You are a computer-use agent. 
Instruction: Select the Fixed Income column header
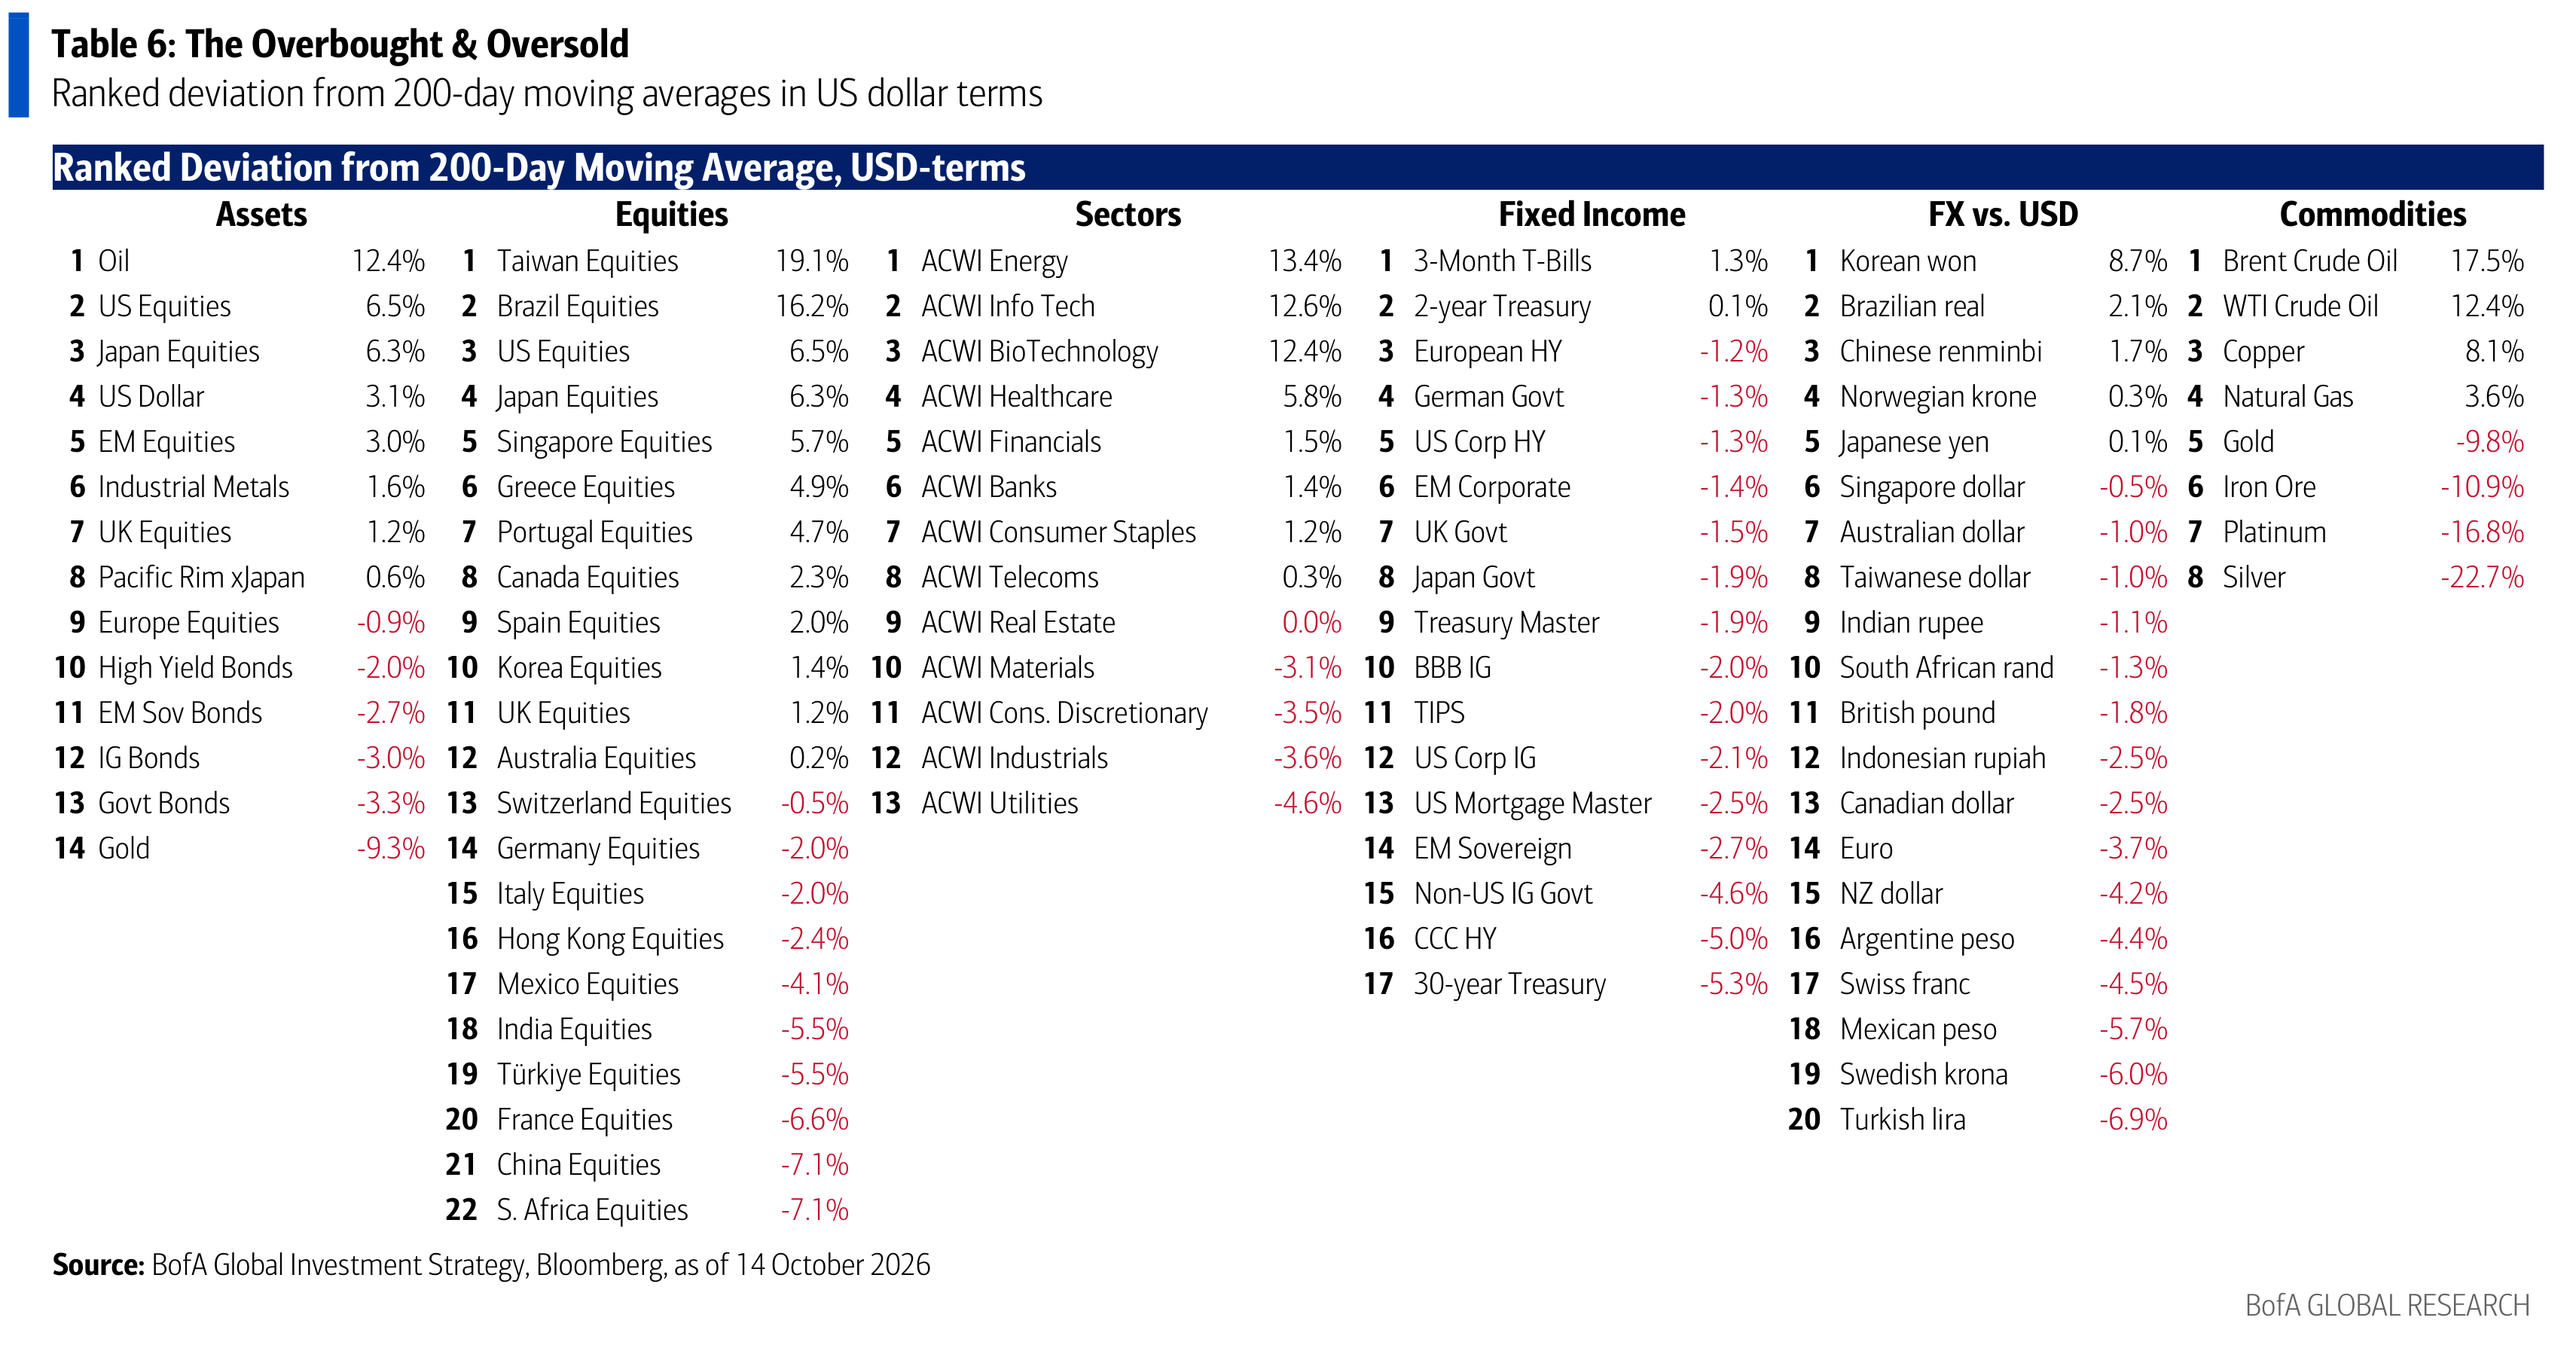click(x=1591, y=214)
